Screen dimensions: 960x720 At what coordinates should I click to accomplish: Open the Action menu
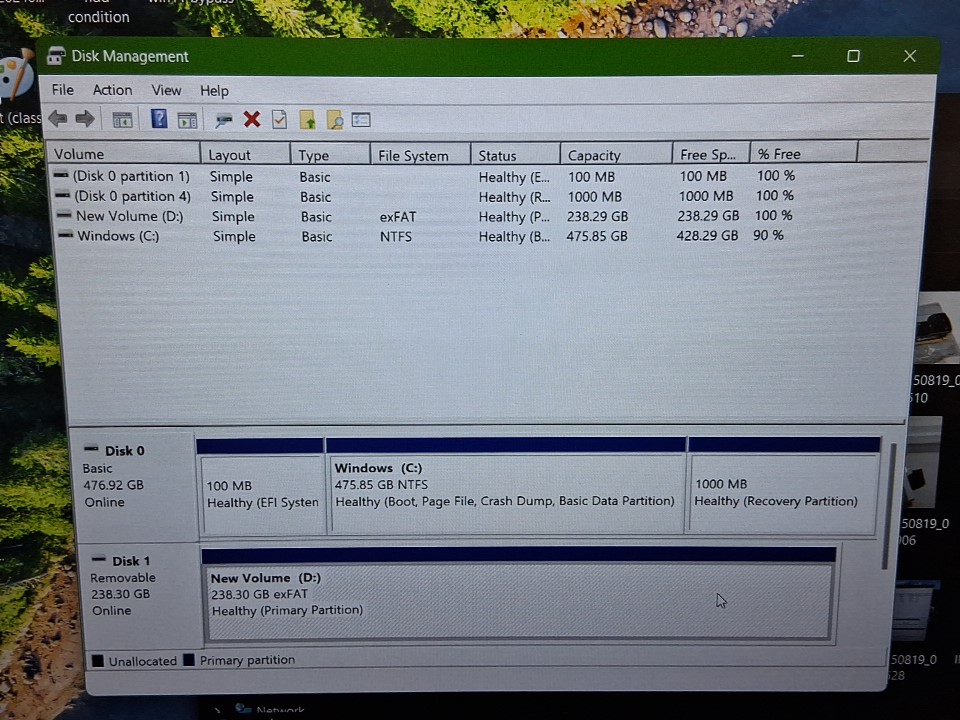tap(112, 90)
